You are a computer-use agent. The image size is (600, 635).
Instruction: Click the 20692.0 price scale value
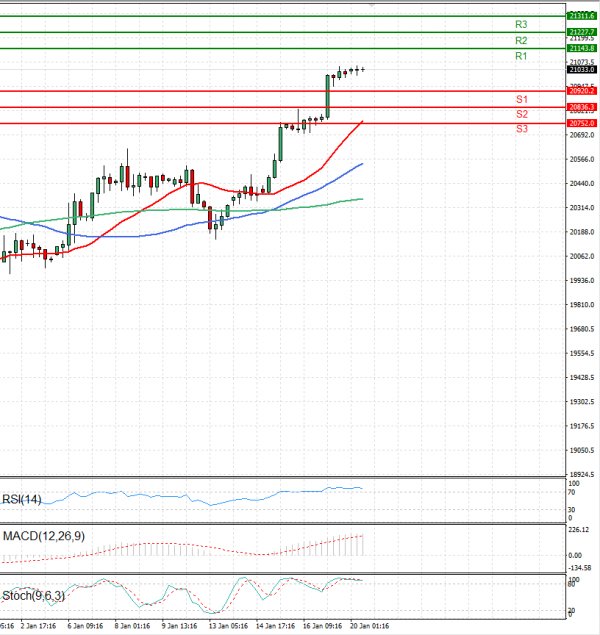582,135
